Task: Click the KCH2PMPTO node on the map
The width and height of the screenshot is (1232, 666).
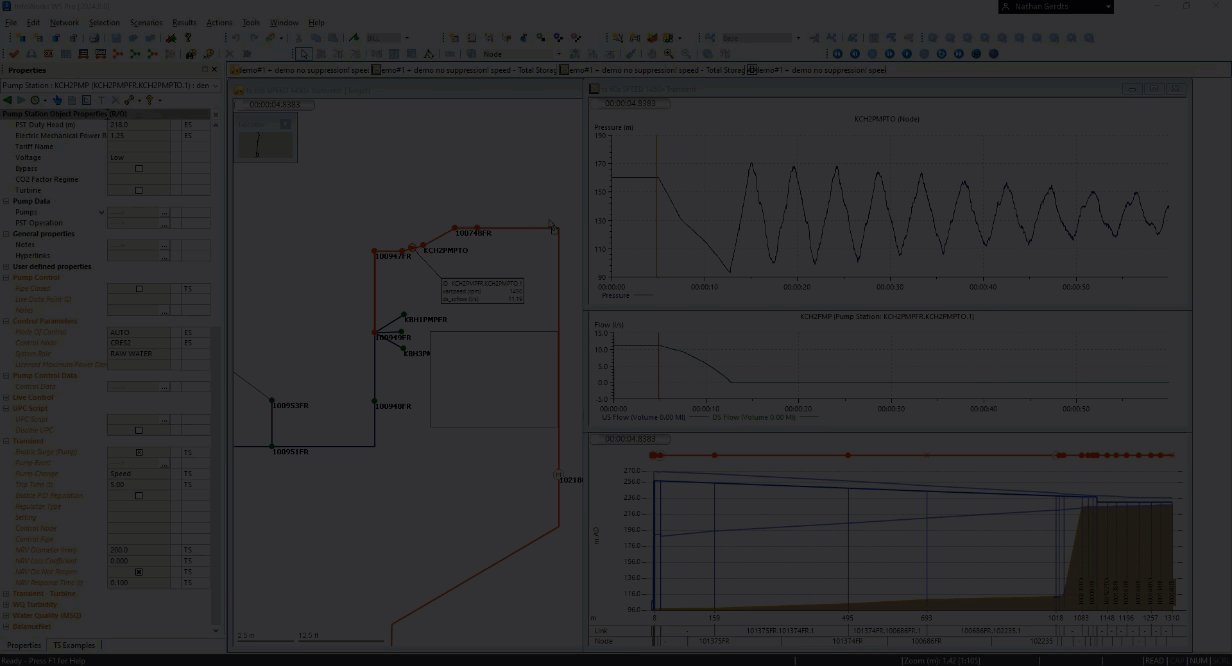Action: coord(424,244)
